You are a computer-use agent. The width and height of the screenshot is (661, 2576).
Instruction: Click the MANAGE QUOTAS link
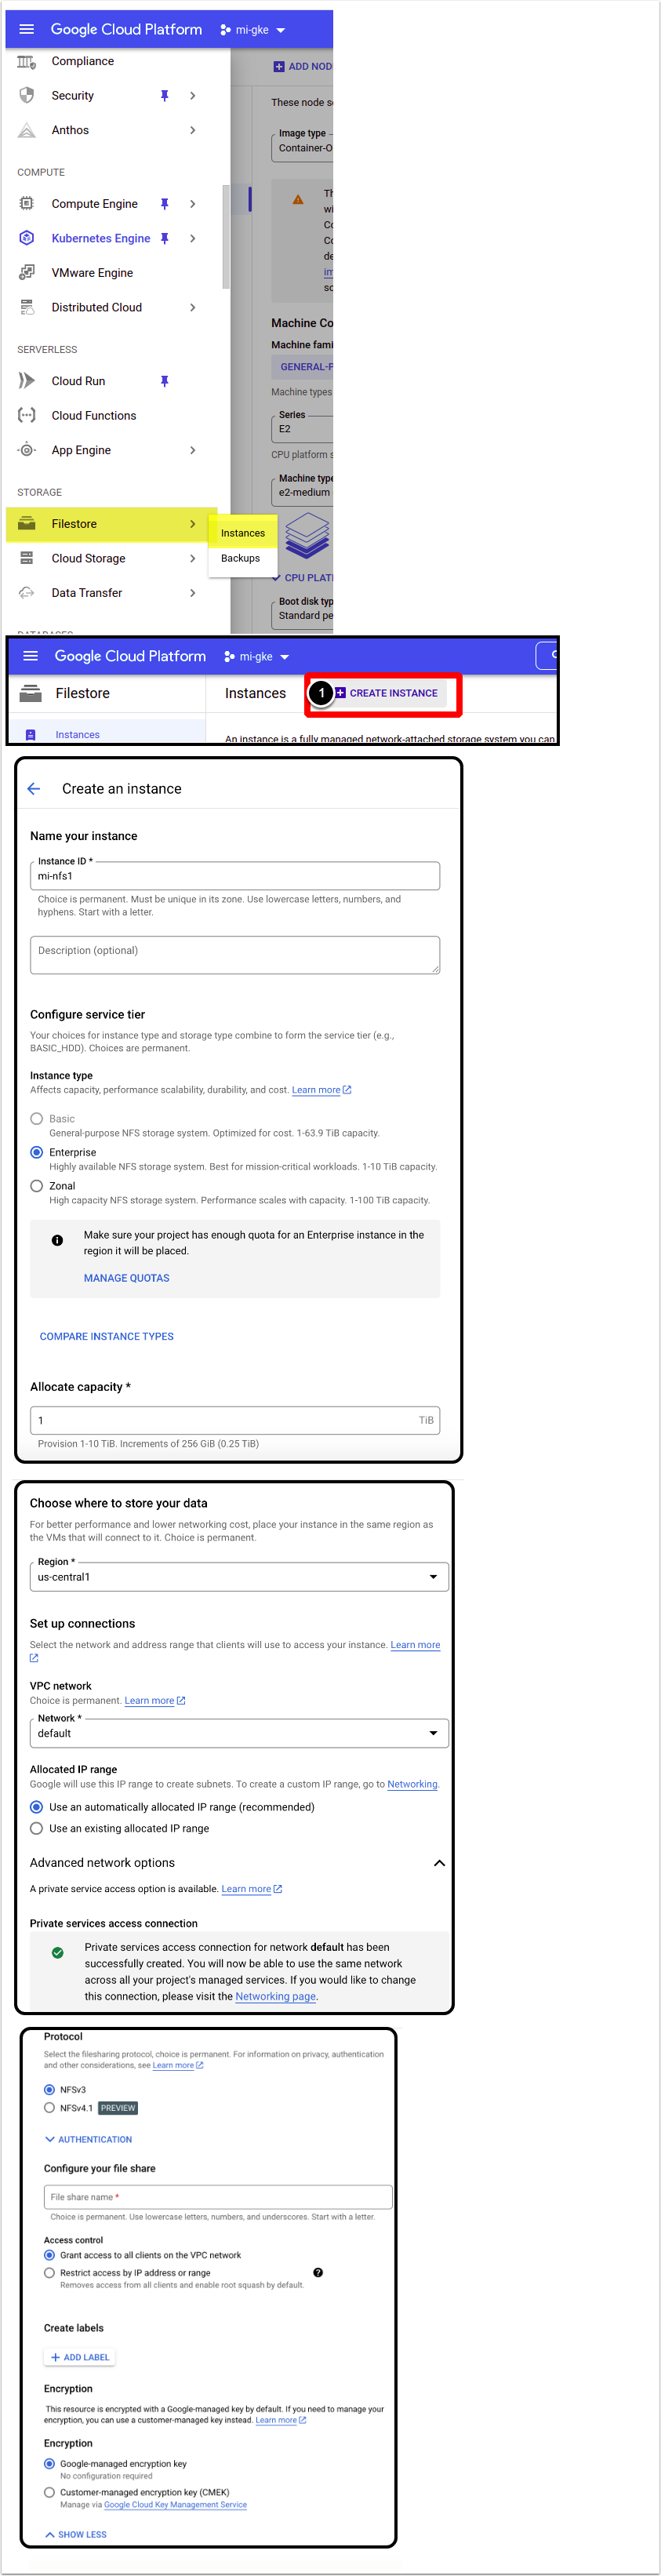coord(126,1278)
